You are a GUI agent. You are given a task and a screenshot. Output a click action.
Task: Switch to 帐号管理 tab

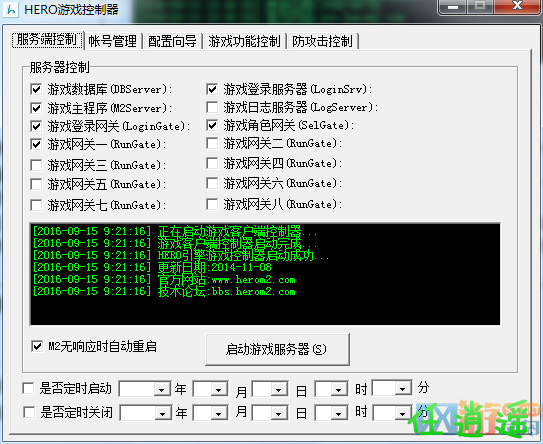click(113, 41)
